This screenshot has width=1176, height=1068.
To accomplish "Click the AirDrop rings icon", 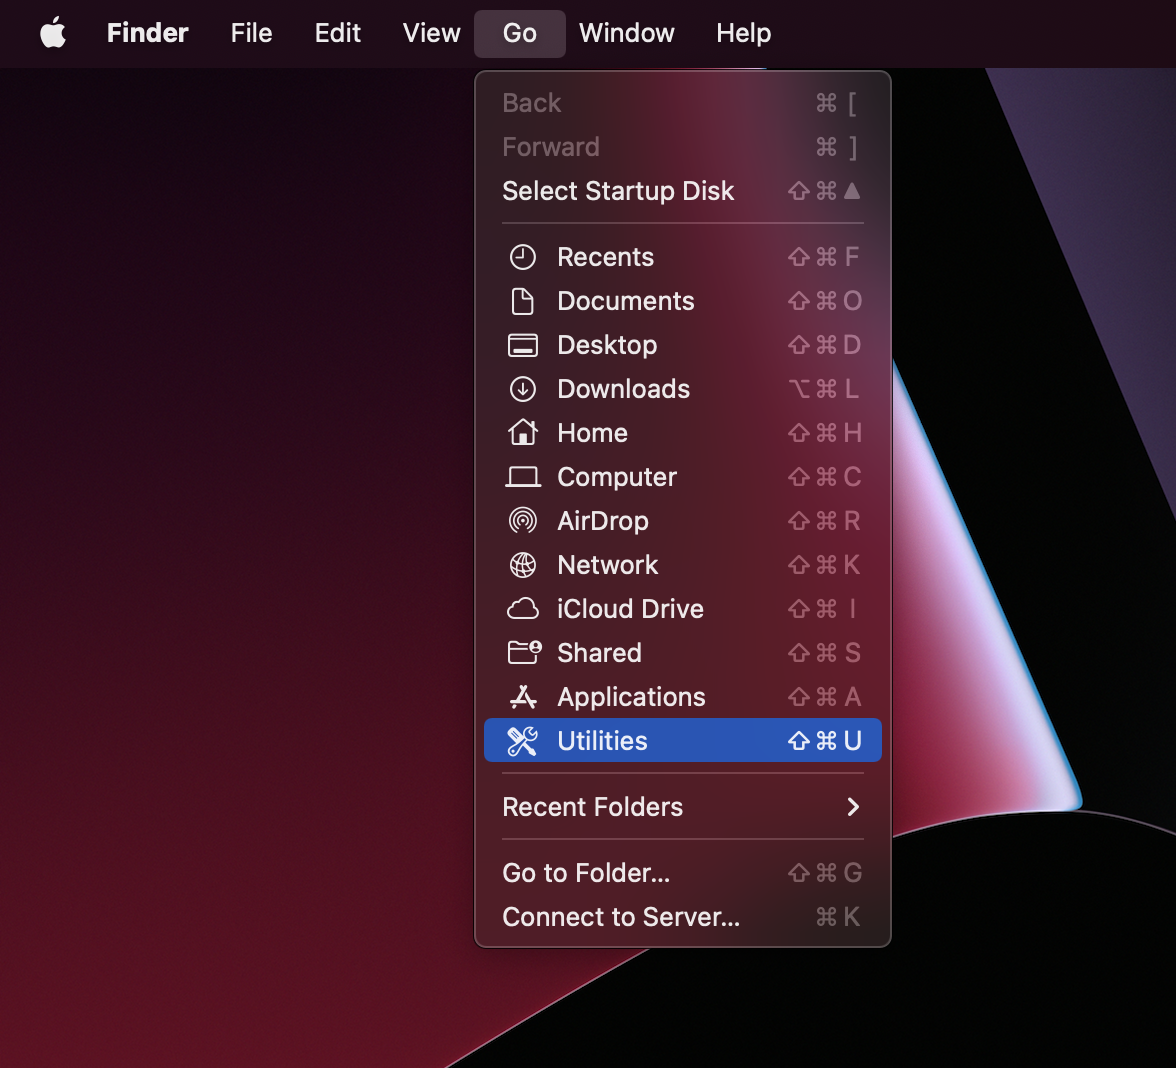I will (x=523, y=521).
